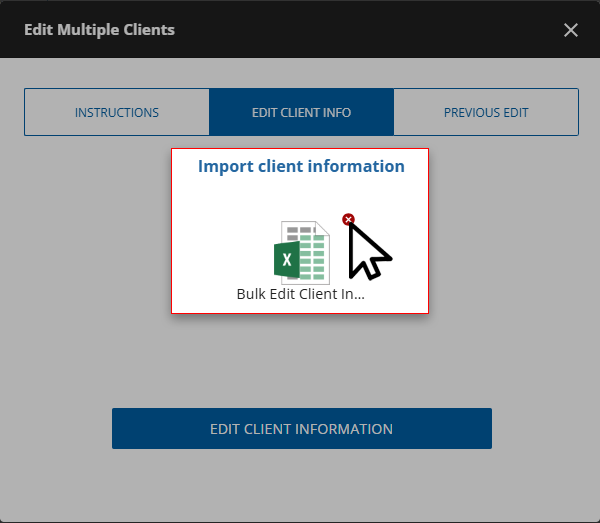This screenshot has height=523, width=600.
Task: Open the Previous Edit tab
Action: (486, 112)
